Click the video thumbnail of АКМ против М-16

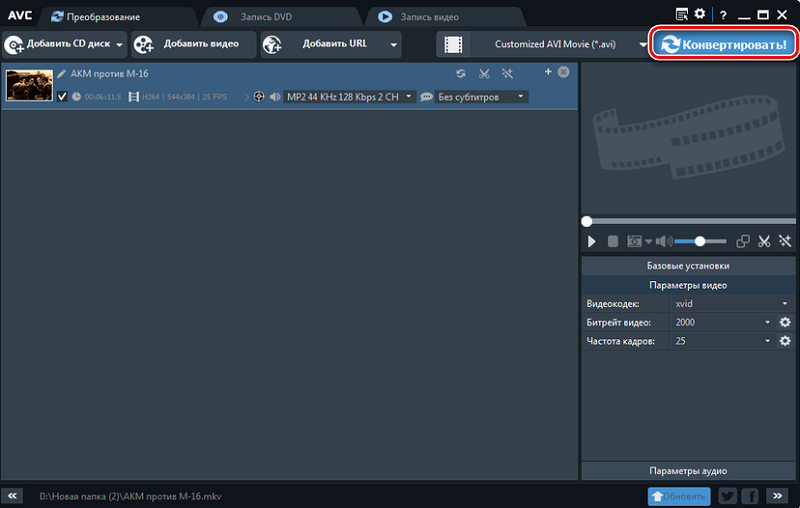point(29,85)
